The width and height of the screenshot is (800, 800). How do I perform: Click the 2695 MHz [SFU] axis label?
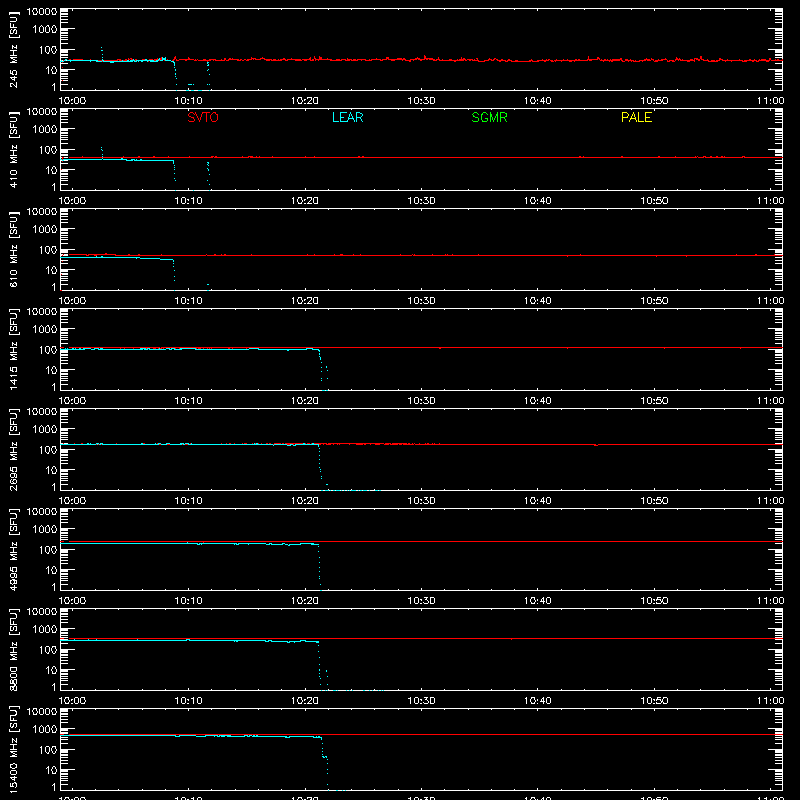pos(13,449)
